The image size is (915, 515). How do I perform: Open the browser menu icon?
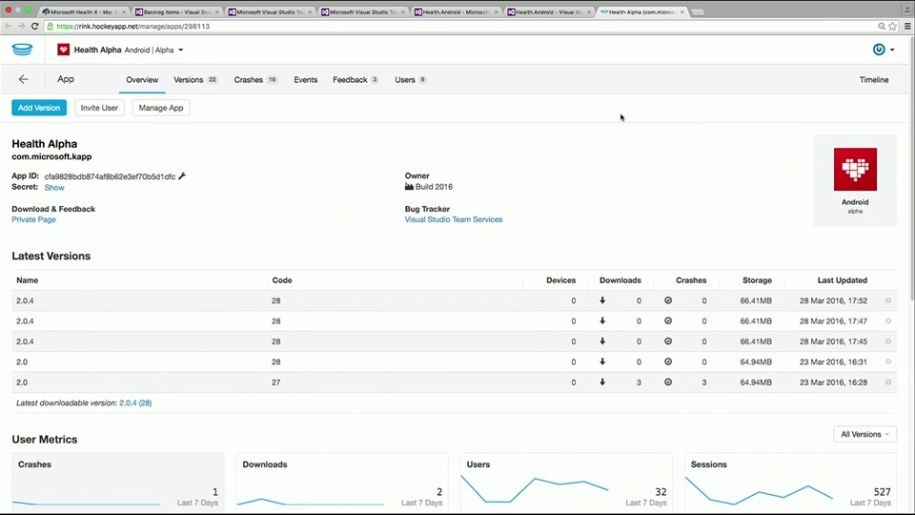907,26
